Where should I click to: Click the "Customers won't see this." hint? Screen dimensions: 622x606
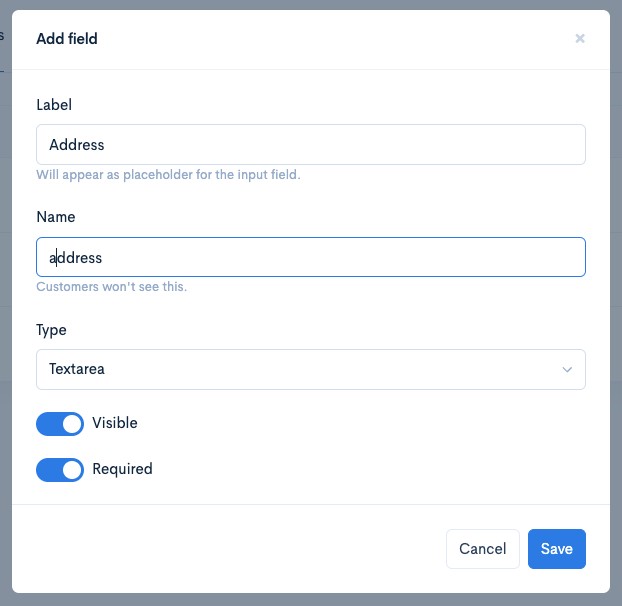[111, 286]
